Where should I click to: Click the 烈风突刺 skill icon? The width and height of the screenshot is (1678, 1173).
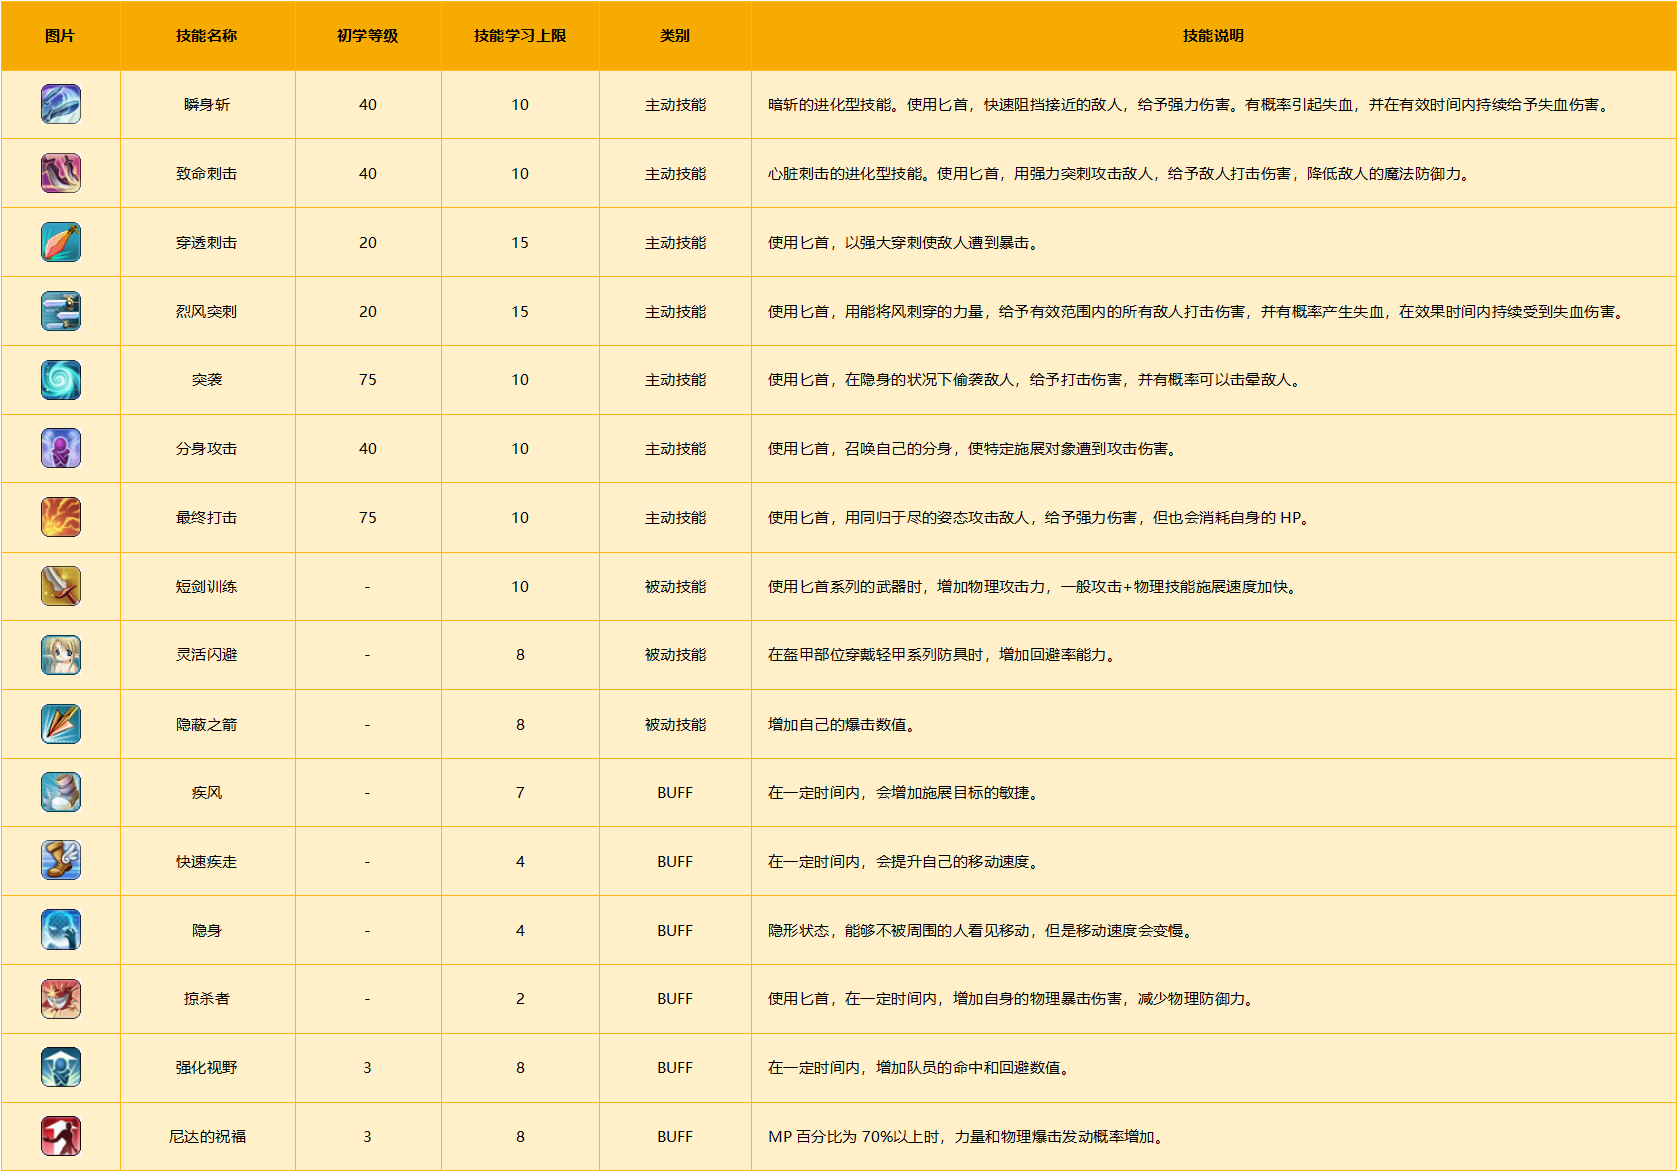pyautogui.click(x=61, y=311)
